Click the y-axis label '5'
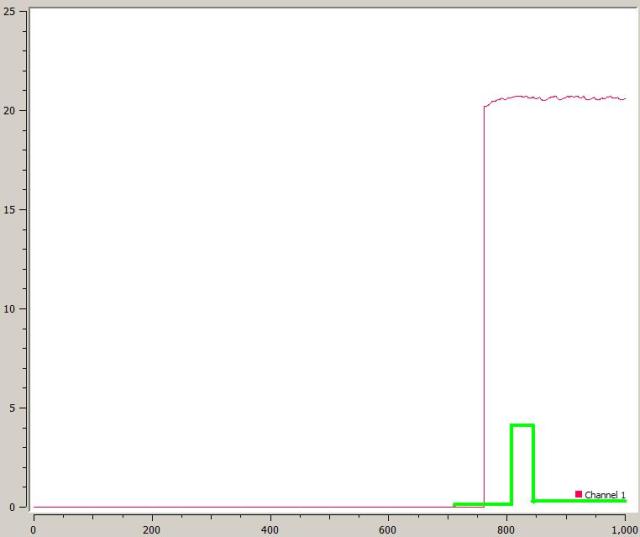The image size is (640, 537). click(12, 408)
